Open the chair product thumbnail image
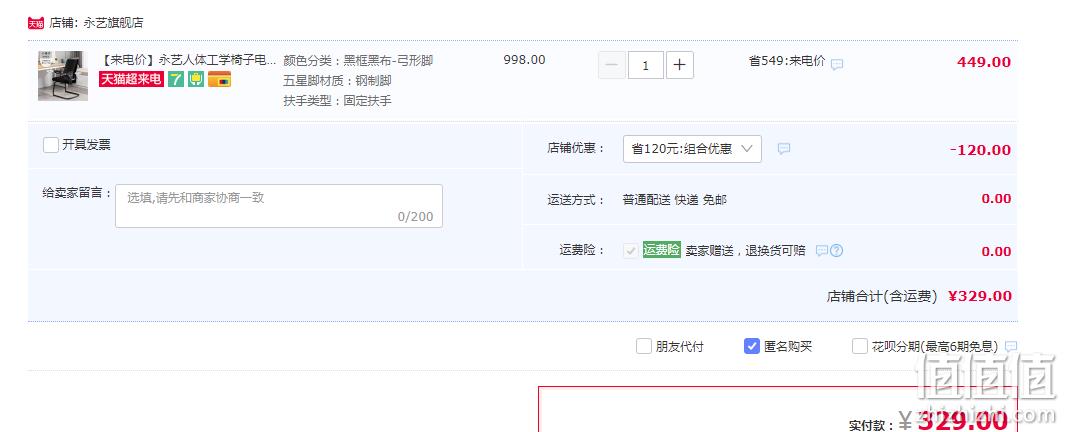The width and height of the screenshot is (1065, 432). pyautogui.click(x=63, y=76)
